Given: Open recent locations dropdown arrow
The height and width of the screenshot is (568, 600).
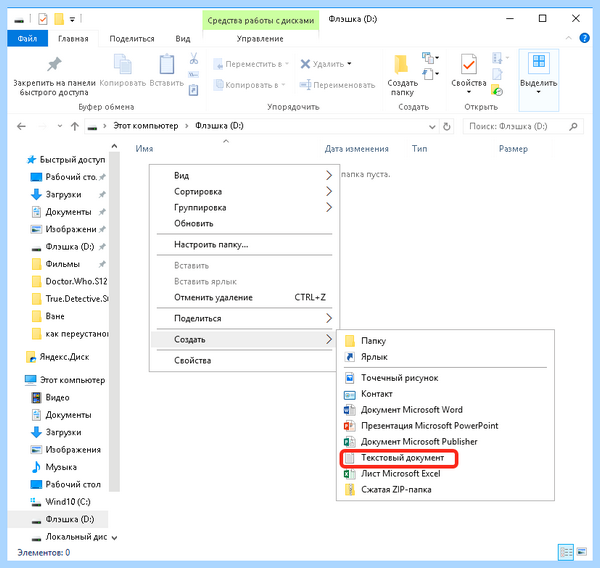Looking at the screenshot, I should point(59,126).
